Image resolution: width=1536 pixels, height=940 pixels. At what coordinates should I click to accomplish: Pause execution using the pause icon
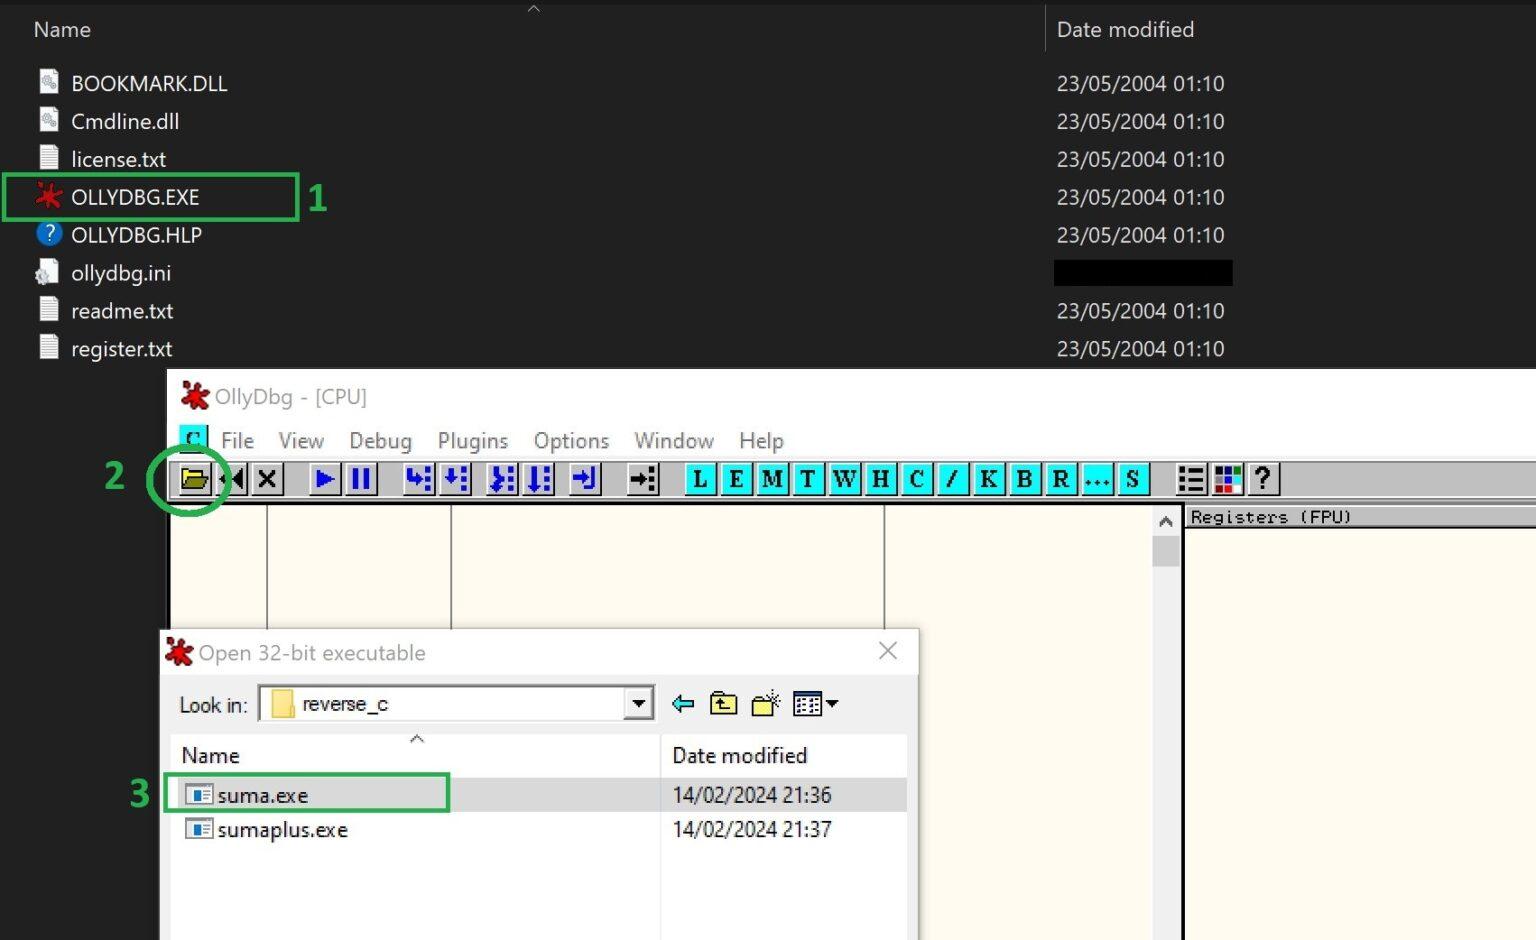(x=360, y=479)
